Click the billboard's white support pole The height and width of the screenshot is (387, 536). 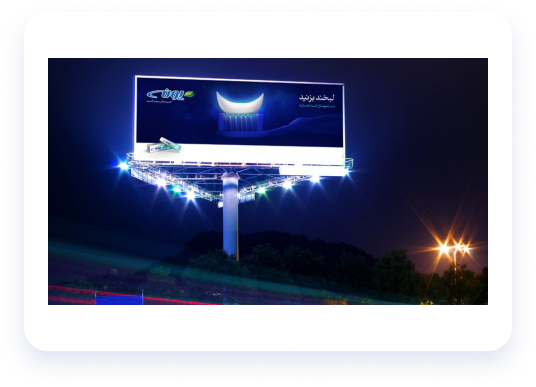click(x=230, y=216)
